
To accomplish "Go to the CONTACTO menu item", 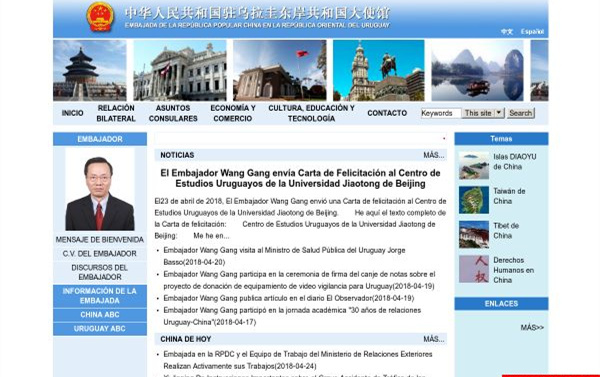I will [387, 113].
